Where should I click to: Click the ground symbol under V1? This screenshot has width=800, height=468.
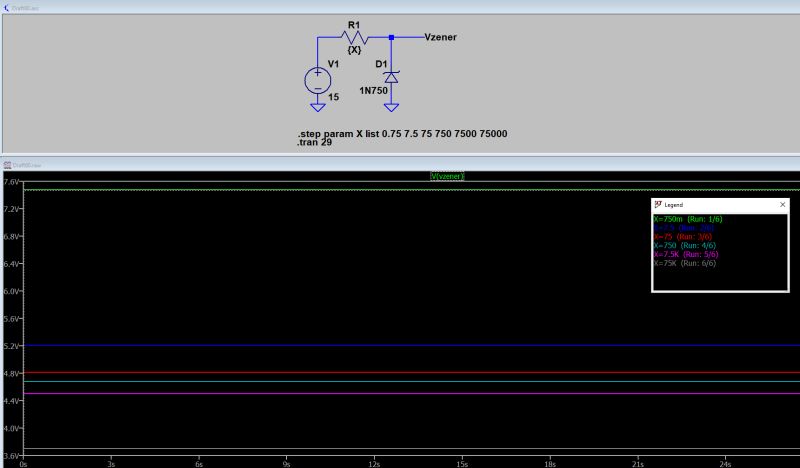tap(317, 107)
